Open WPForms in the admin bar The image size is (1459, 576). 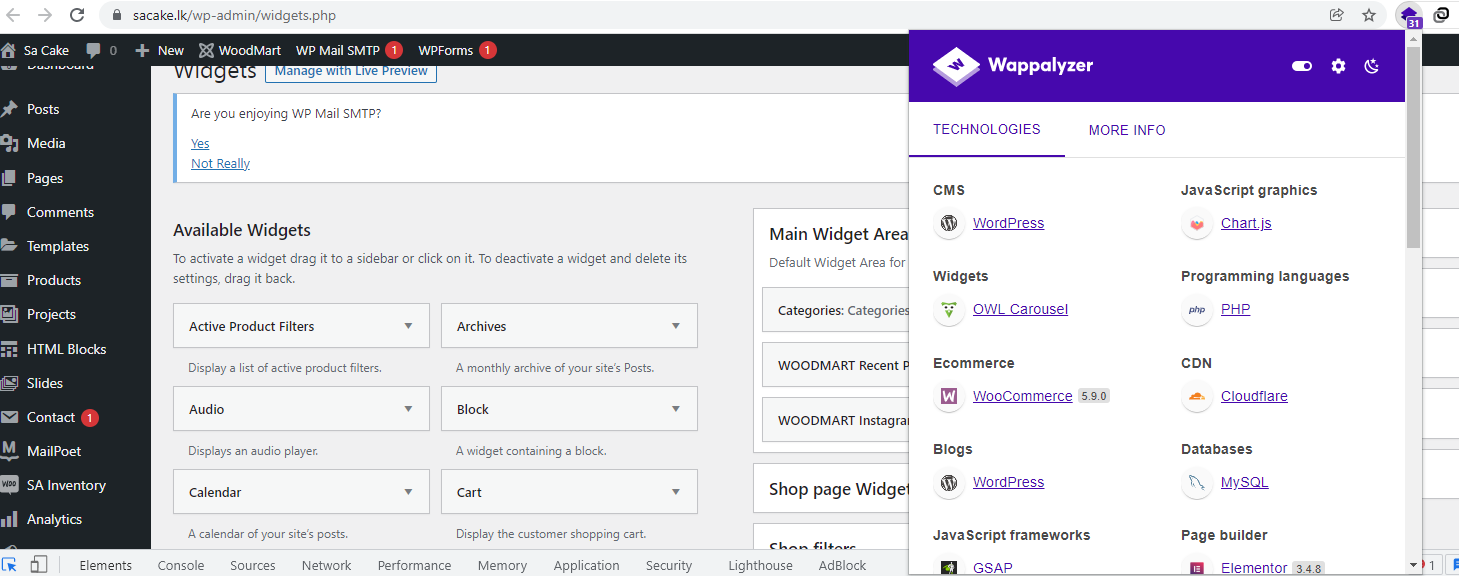click(x=456, y=50)
